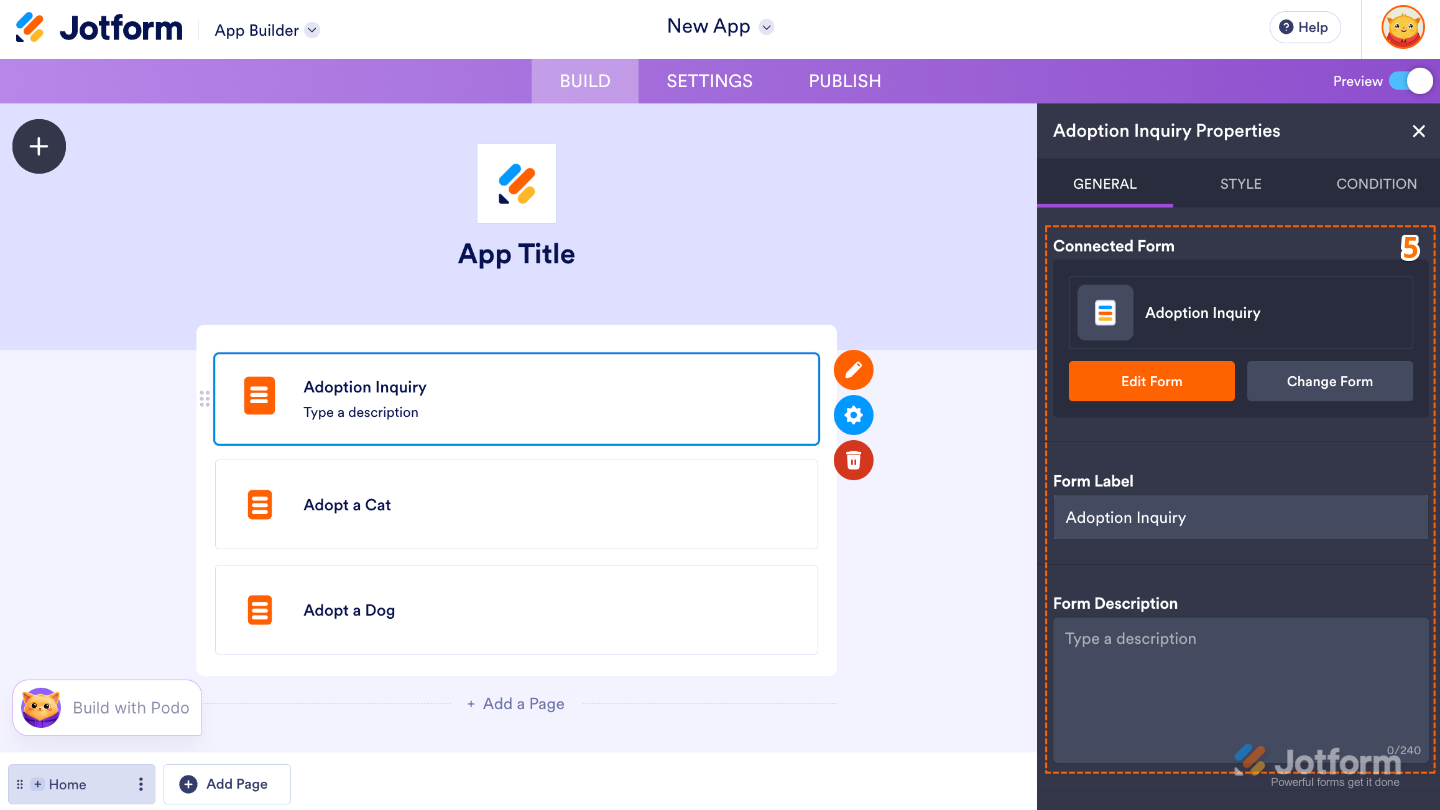Screen dimensions: 1440x810
Task: Grab the drag handle beside Adoption Inquiry
Action: coord(204,398)
